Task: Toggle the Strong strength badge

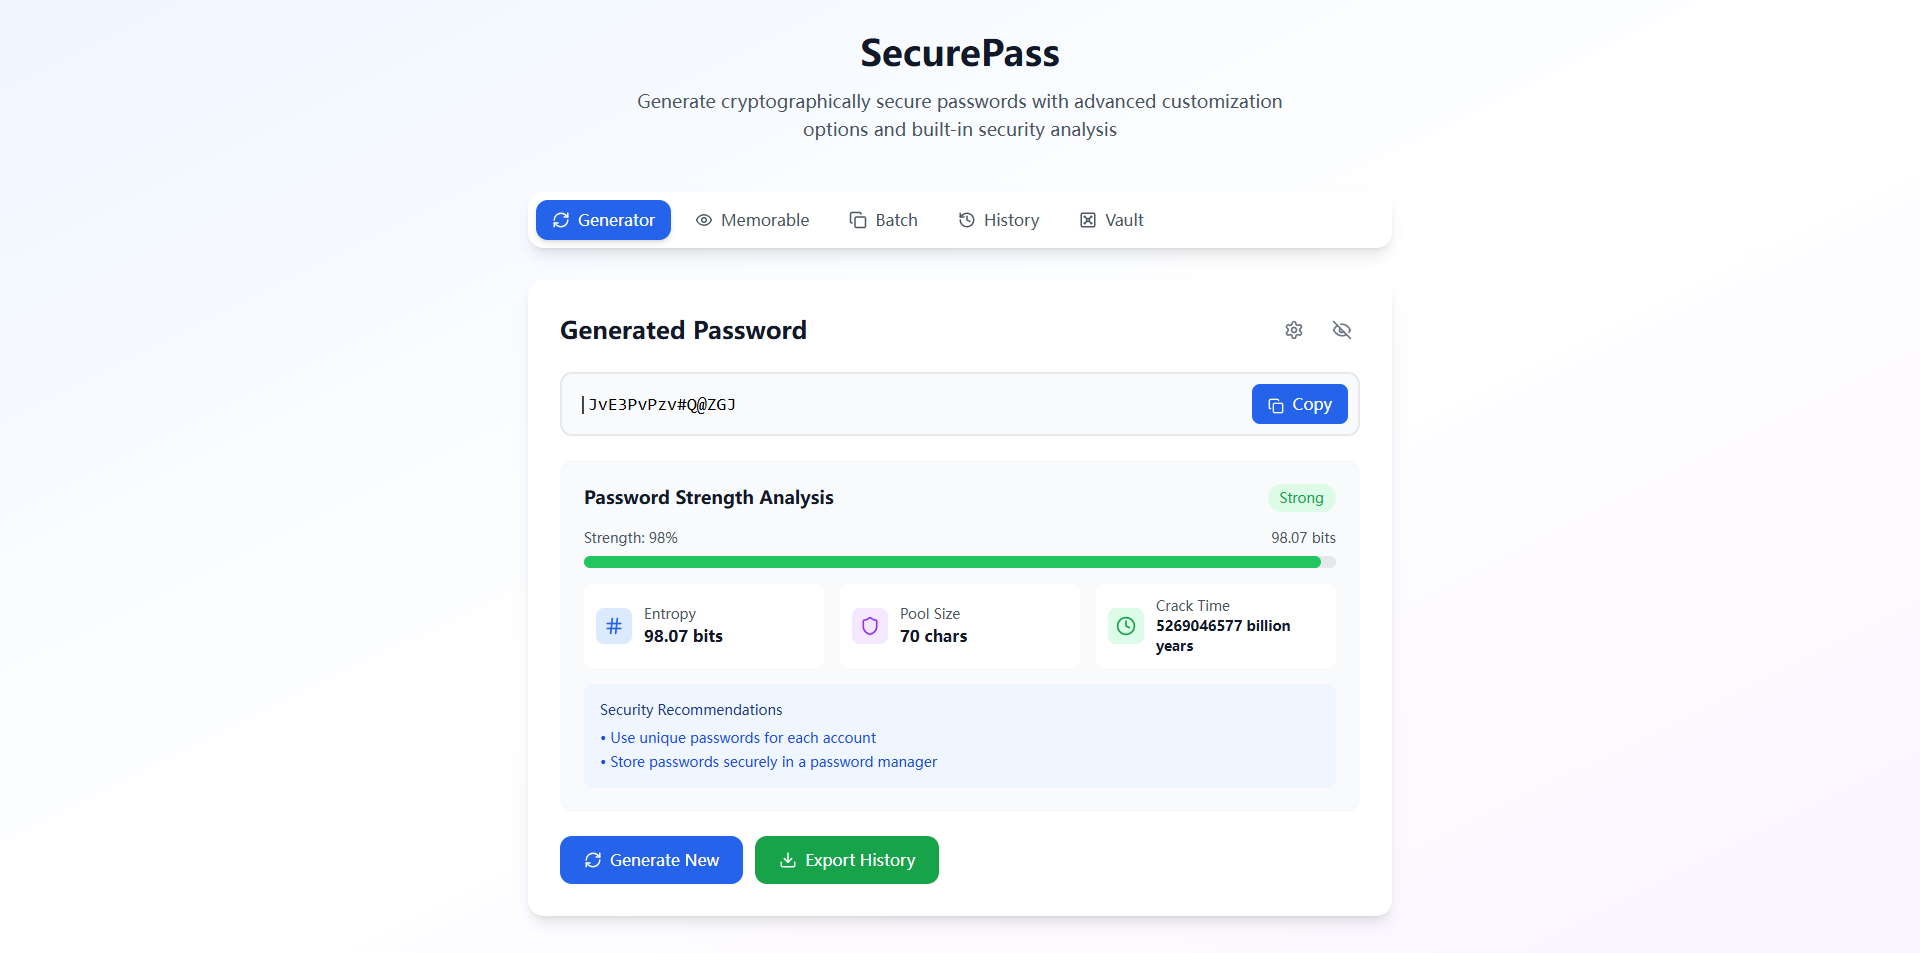Action: 1300,497
